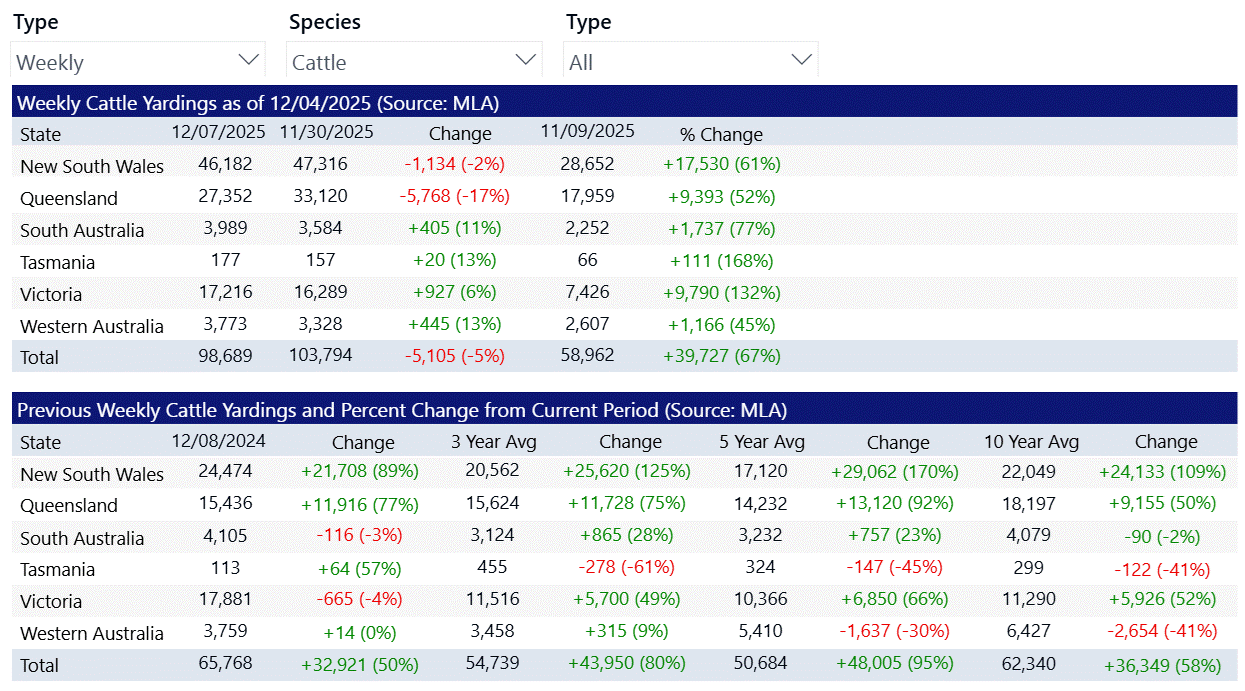Image resolution: width=1245 pixels, height=691 pixels.
Task: Click the -5,768 (-17%) change cell
Action: [x=455, y=195]
